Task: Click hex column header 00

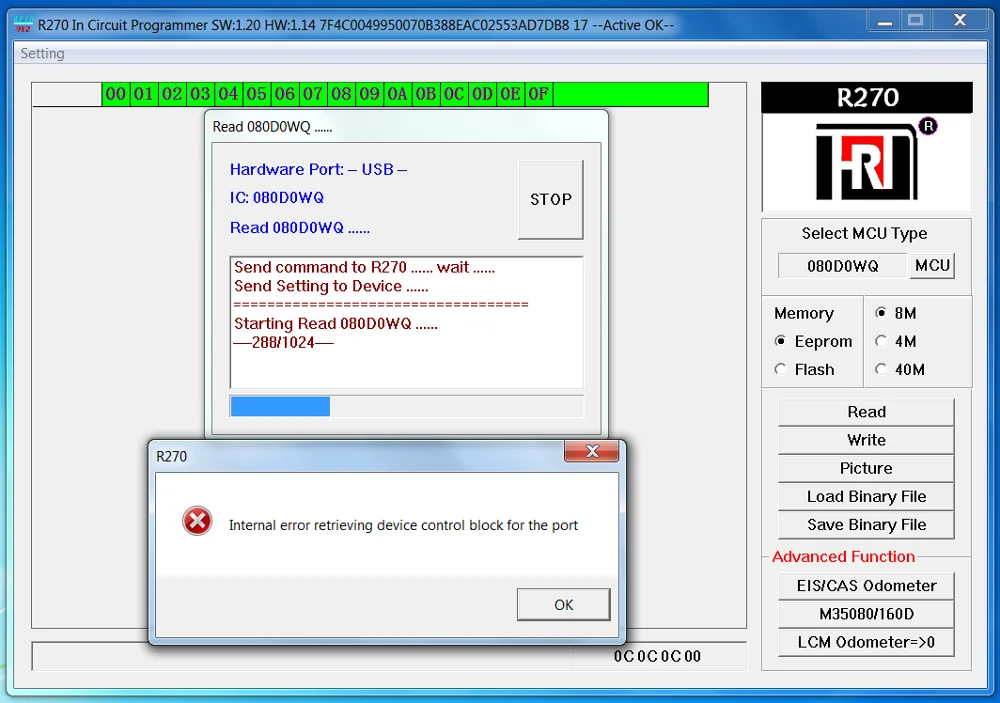Action: (x=116, y=94)
